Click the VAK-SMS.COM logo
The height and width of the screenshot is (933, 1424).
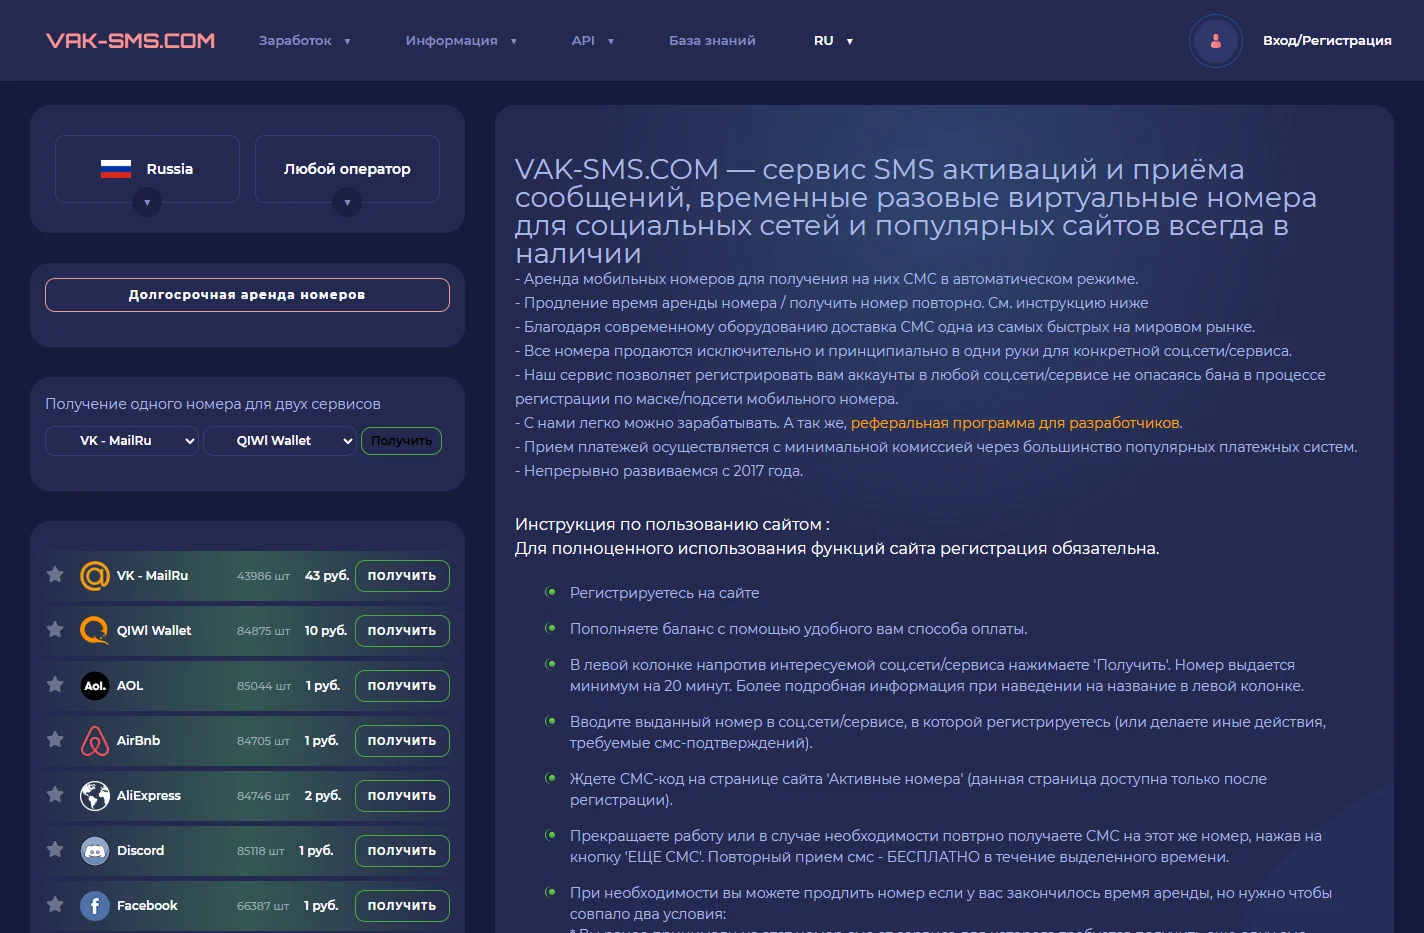click(x=130, y=41)
